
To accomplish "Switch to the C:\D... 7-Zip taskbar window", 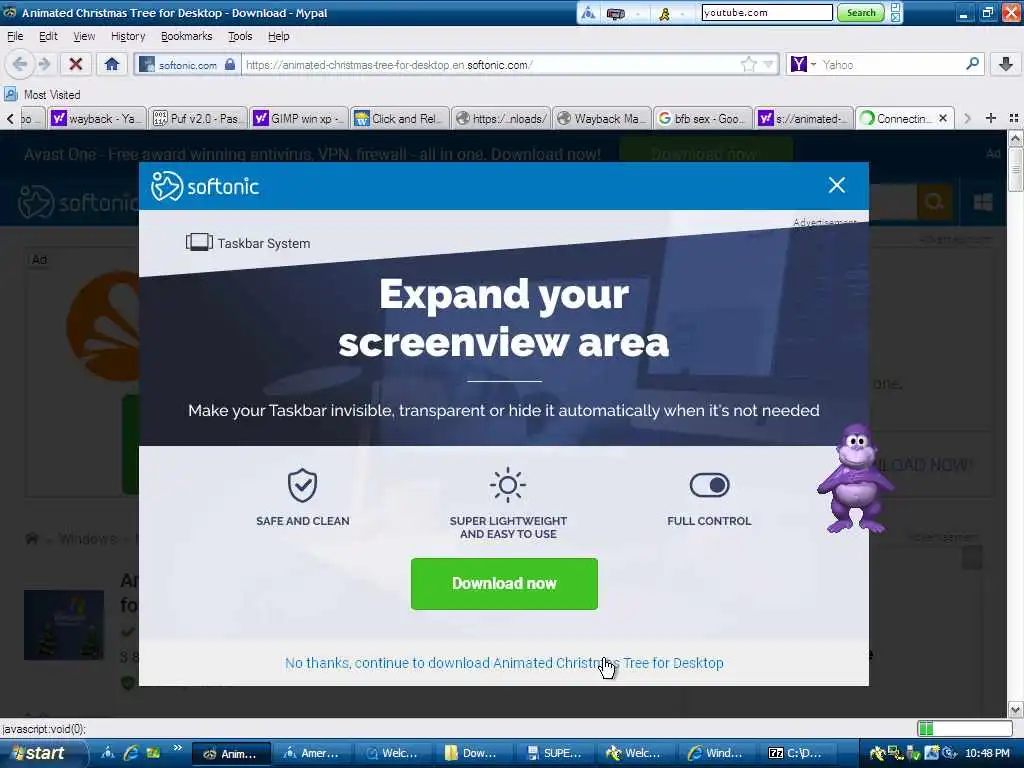I will pos(797,754).
